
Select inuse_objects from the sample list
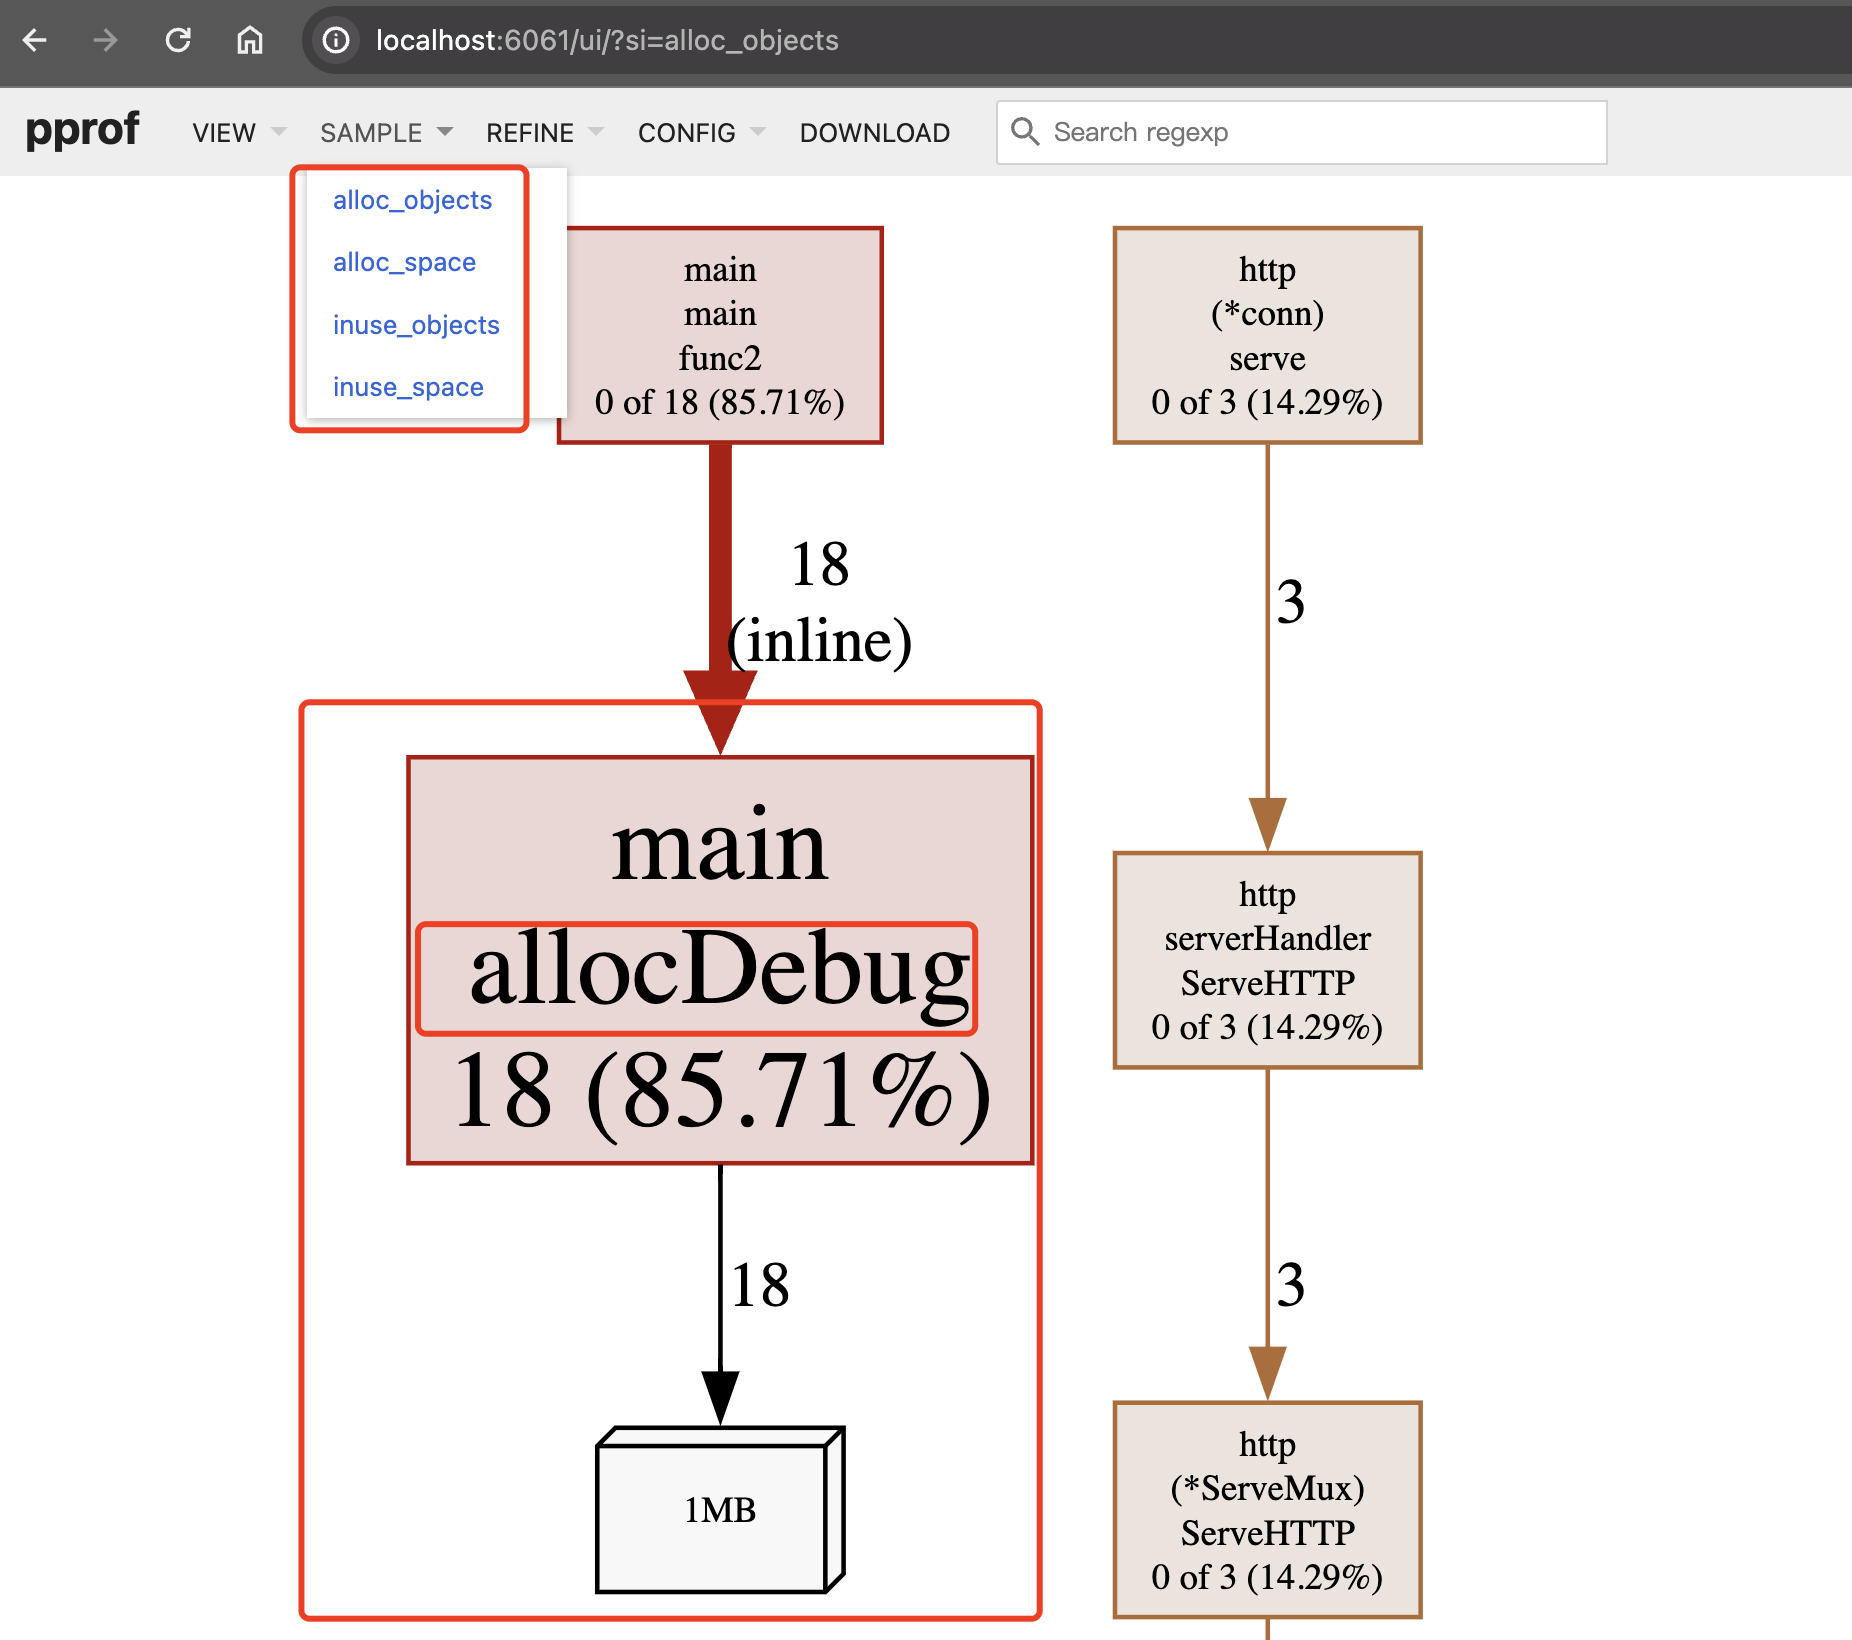416,325
